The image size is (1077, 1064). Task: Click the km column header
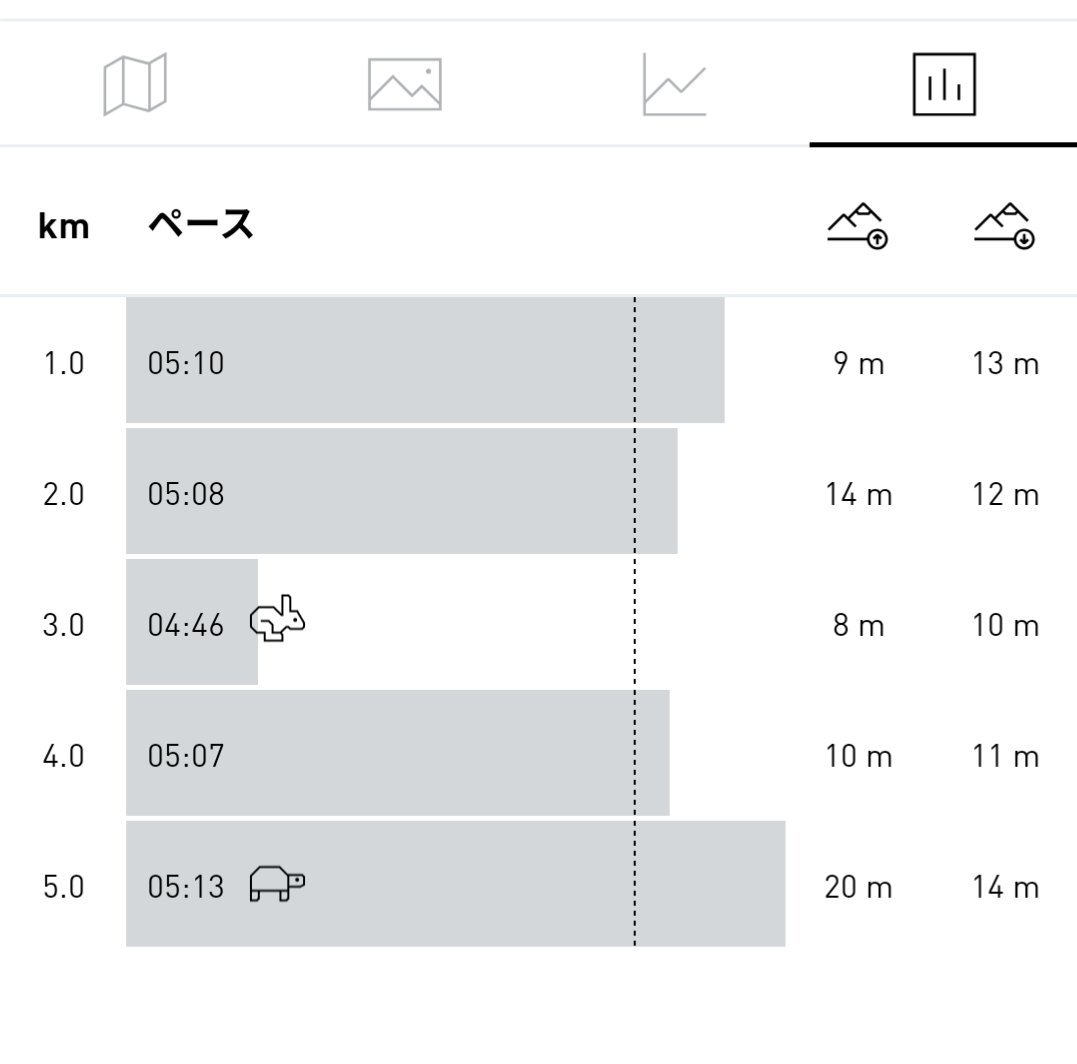coord(64,226)
